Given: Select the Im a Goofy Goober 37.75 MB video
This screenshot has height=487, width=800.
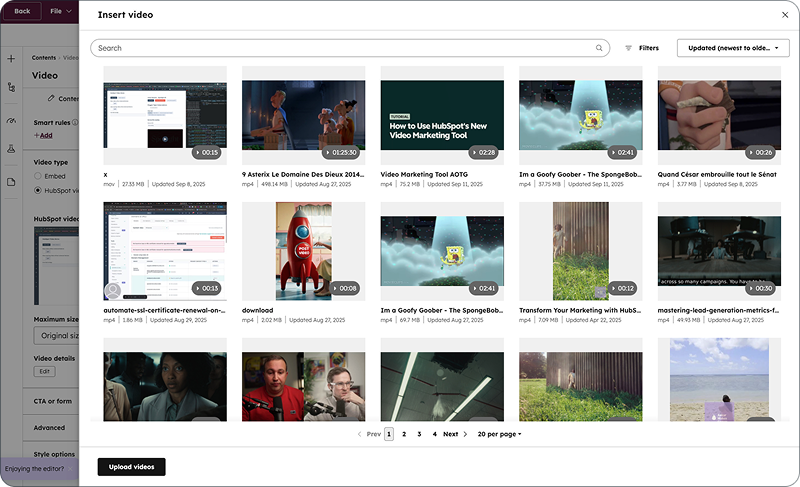Looking at the screenshot, I should pos(581,115).
